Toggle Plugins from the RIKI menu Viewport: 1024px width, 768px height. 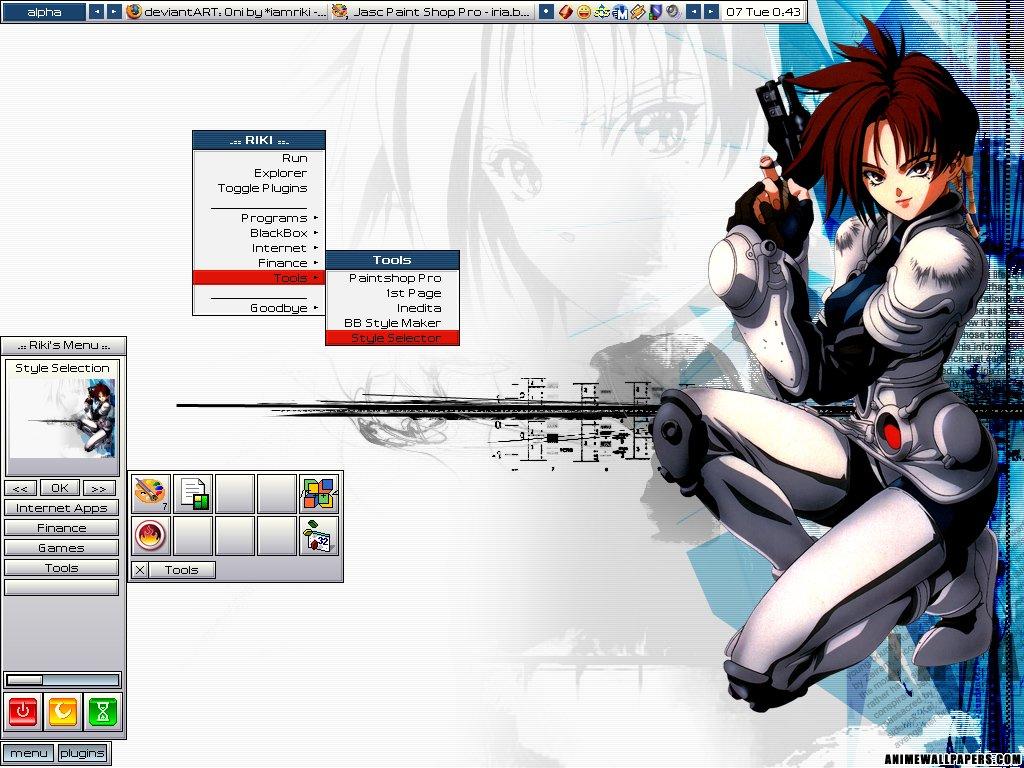point(259,188)
